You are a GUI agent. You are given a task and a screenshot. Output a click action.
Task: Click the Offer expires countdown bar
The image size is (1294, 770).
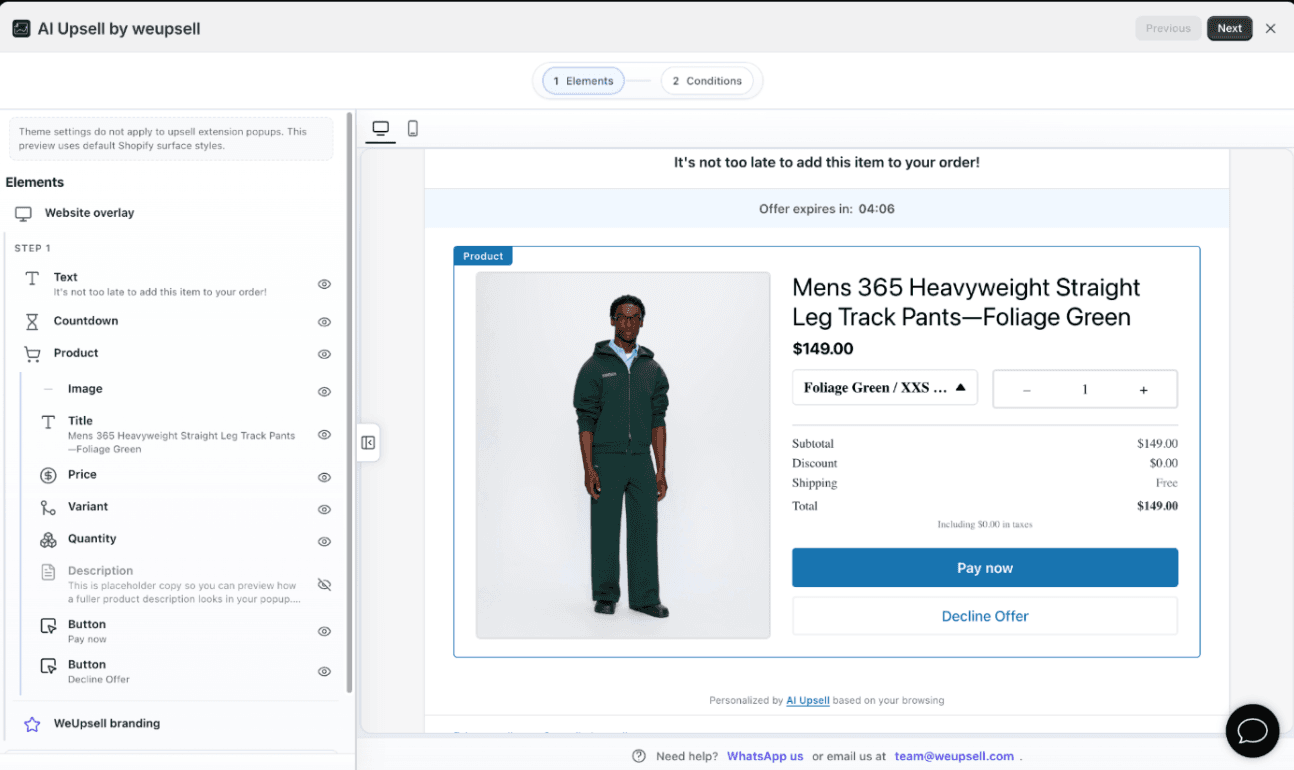click(x=826, y=209)
